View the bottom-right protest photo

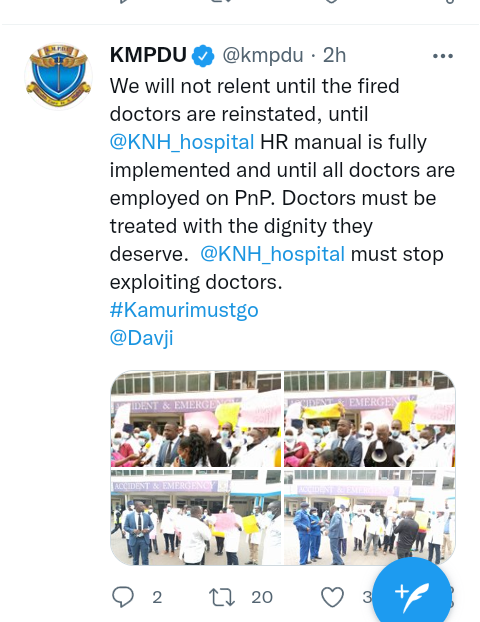point(370,517)
